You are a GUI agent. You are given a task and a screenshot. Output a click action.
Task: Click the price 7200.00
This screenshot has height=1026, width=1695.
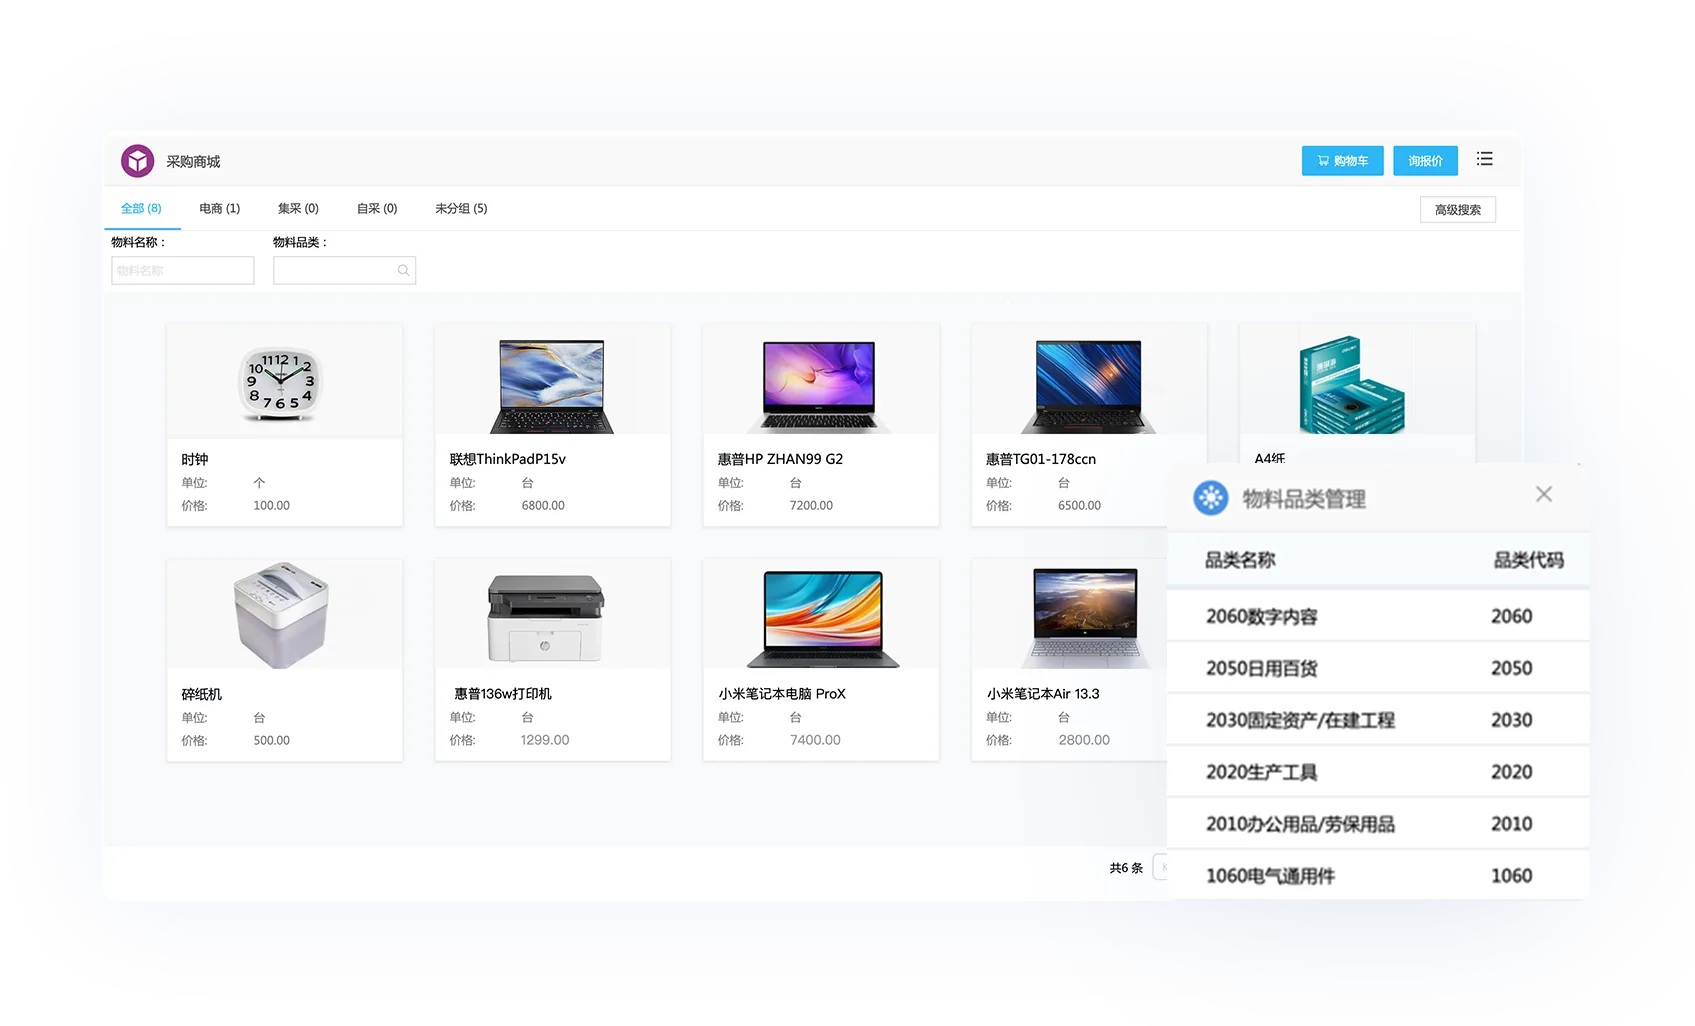coord(811,506)
